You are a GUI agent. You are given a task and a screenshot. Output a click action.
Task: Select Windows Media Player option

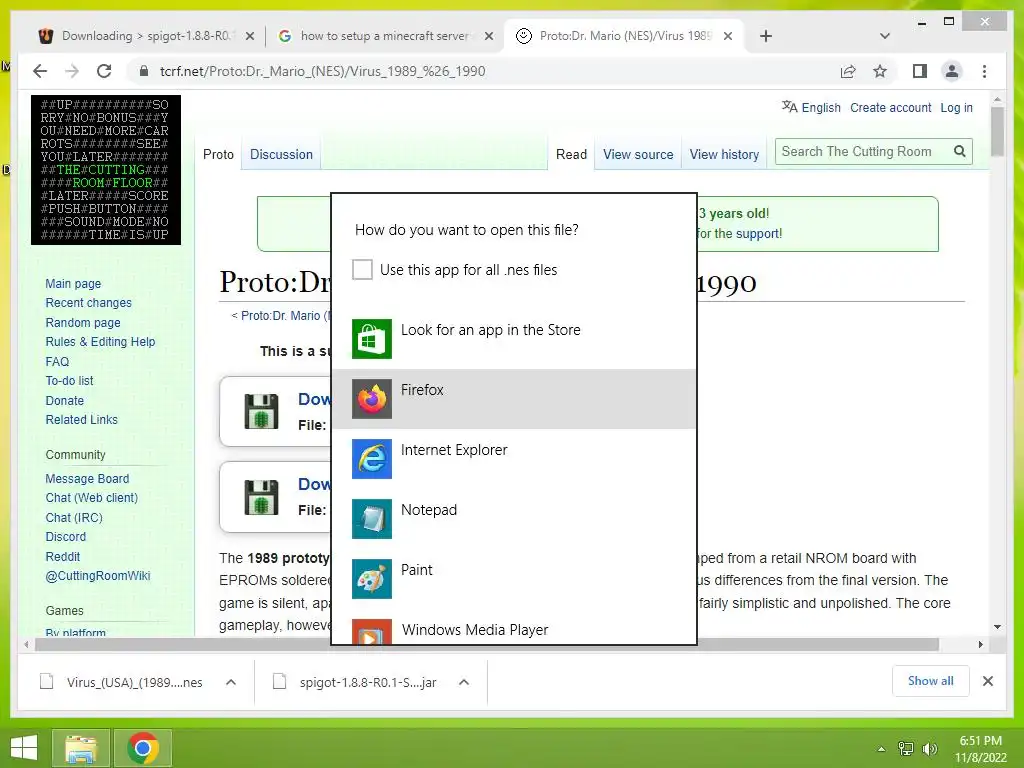pyautogui.click(x=514, y=630)
